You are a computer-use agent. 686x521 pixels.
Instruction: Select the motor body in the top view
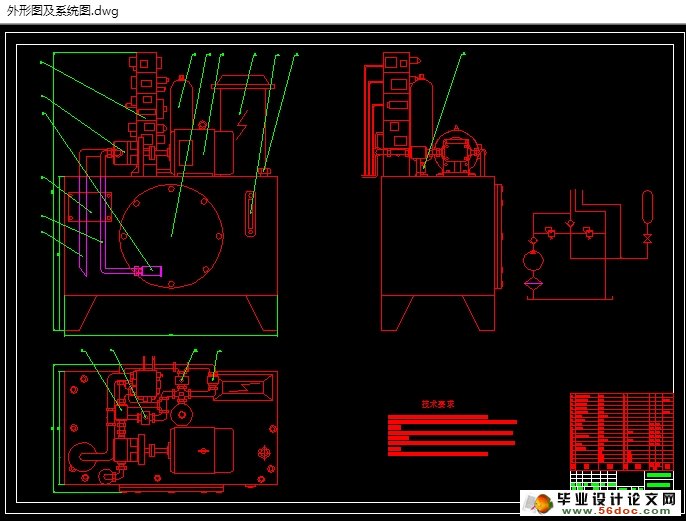pos(202,451)
